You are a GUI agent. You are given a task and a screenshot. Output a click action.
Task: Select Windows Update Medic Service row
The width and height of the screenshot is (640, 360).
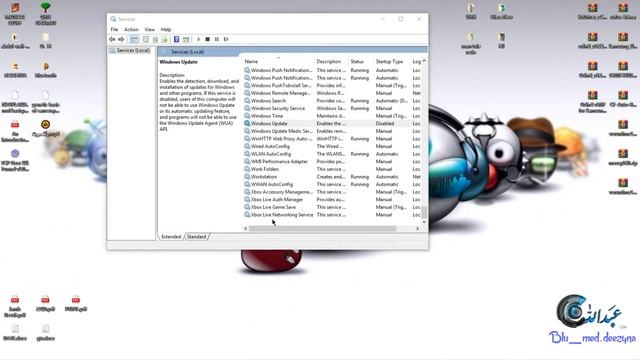(332, 131)
